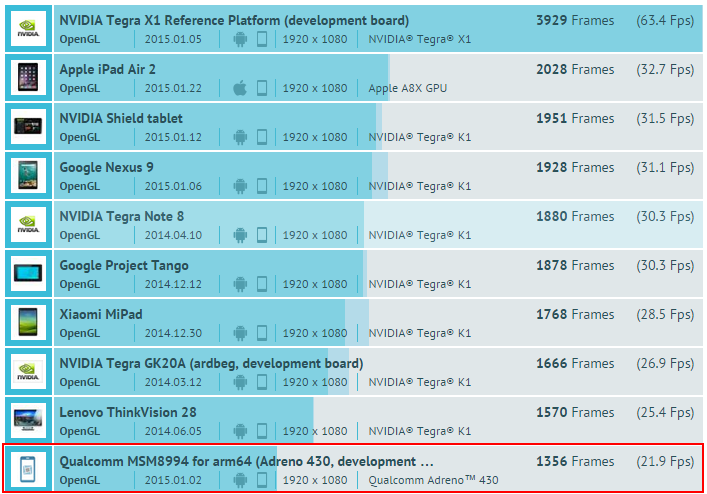Click the NVIDIA Tegra Note 8 logo thumbnail

coord(28,225)
